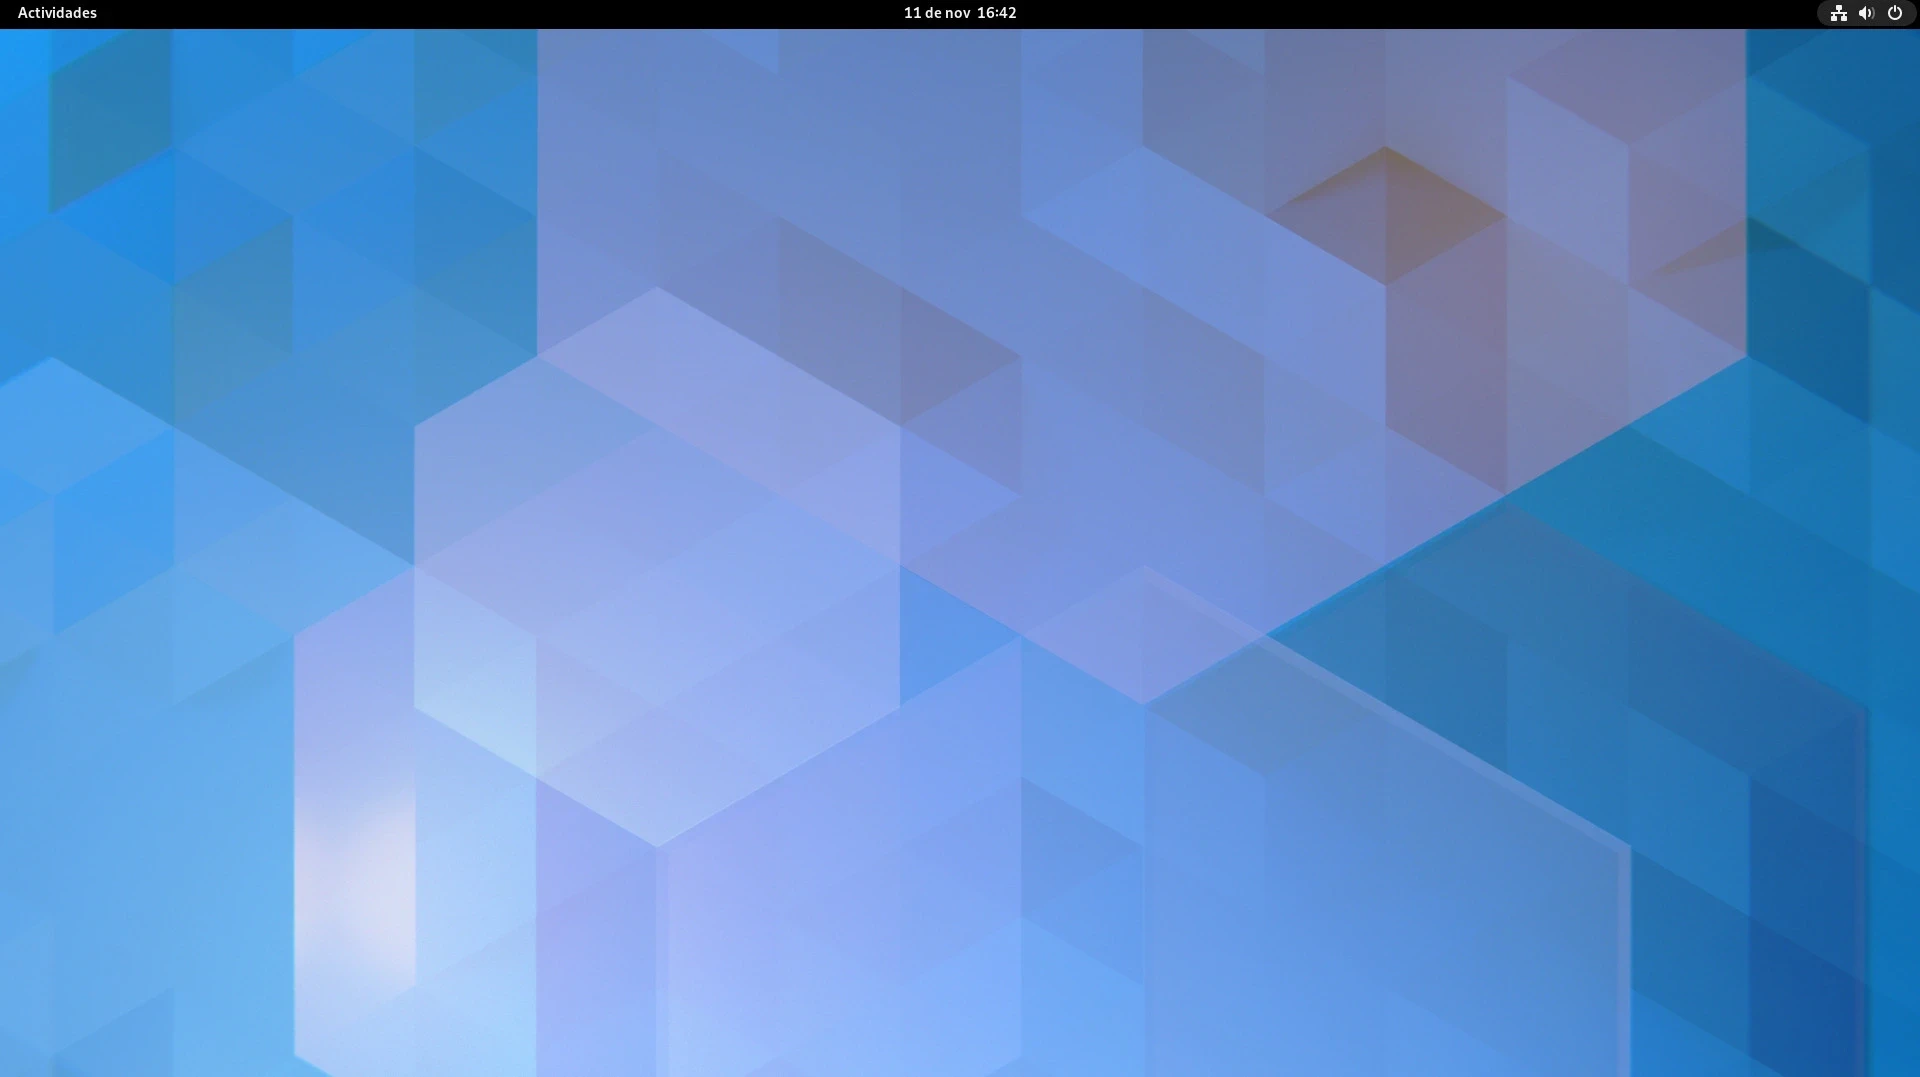Click the power icon in top bar

[x=1894, y=13]
